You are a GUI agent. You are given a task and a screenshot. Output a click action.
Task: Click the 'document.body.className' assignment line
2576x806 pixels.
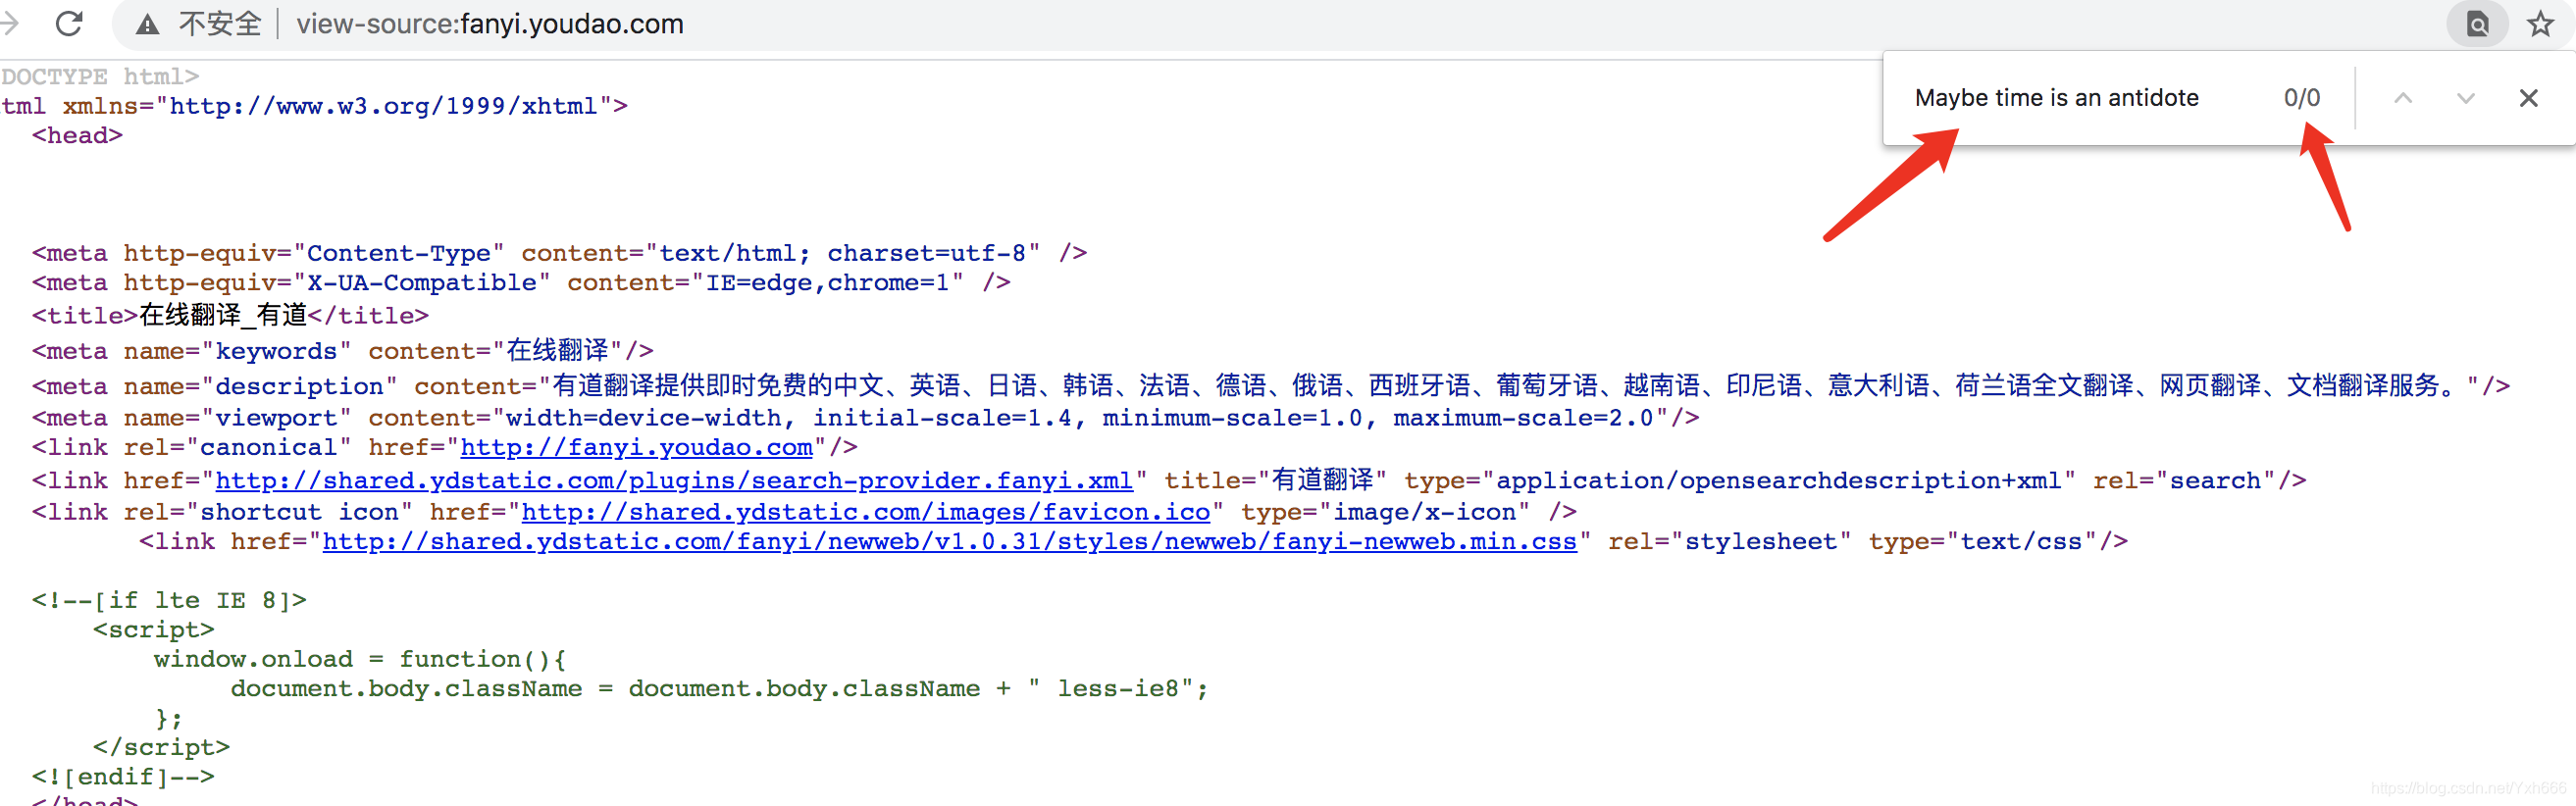pyautogui.click(x=719, y=689)
